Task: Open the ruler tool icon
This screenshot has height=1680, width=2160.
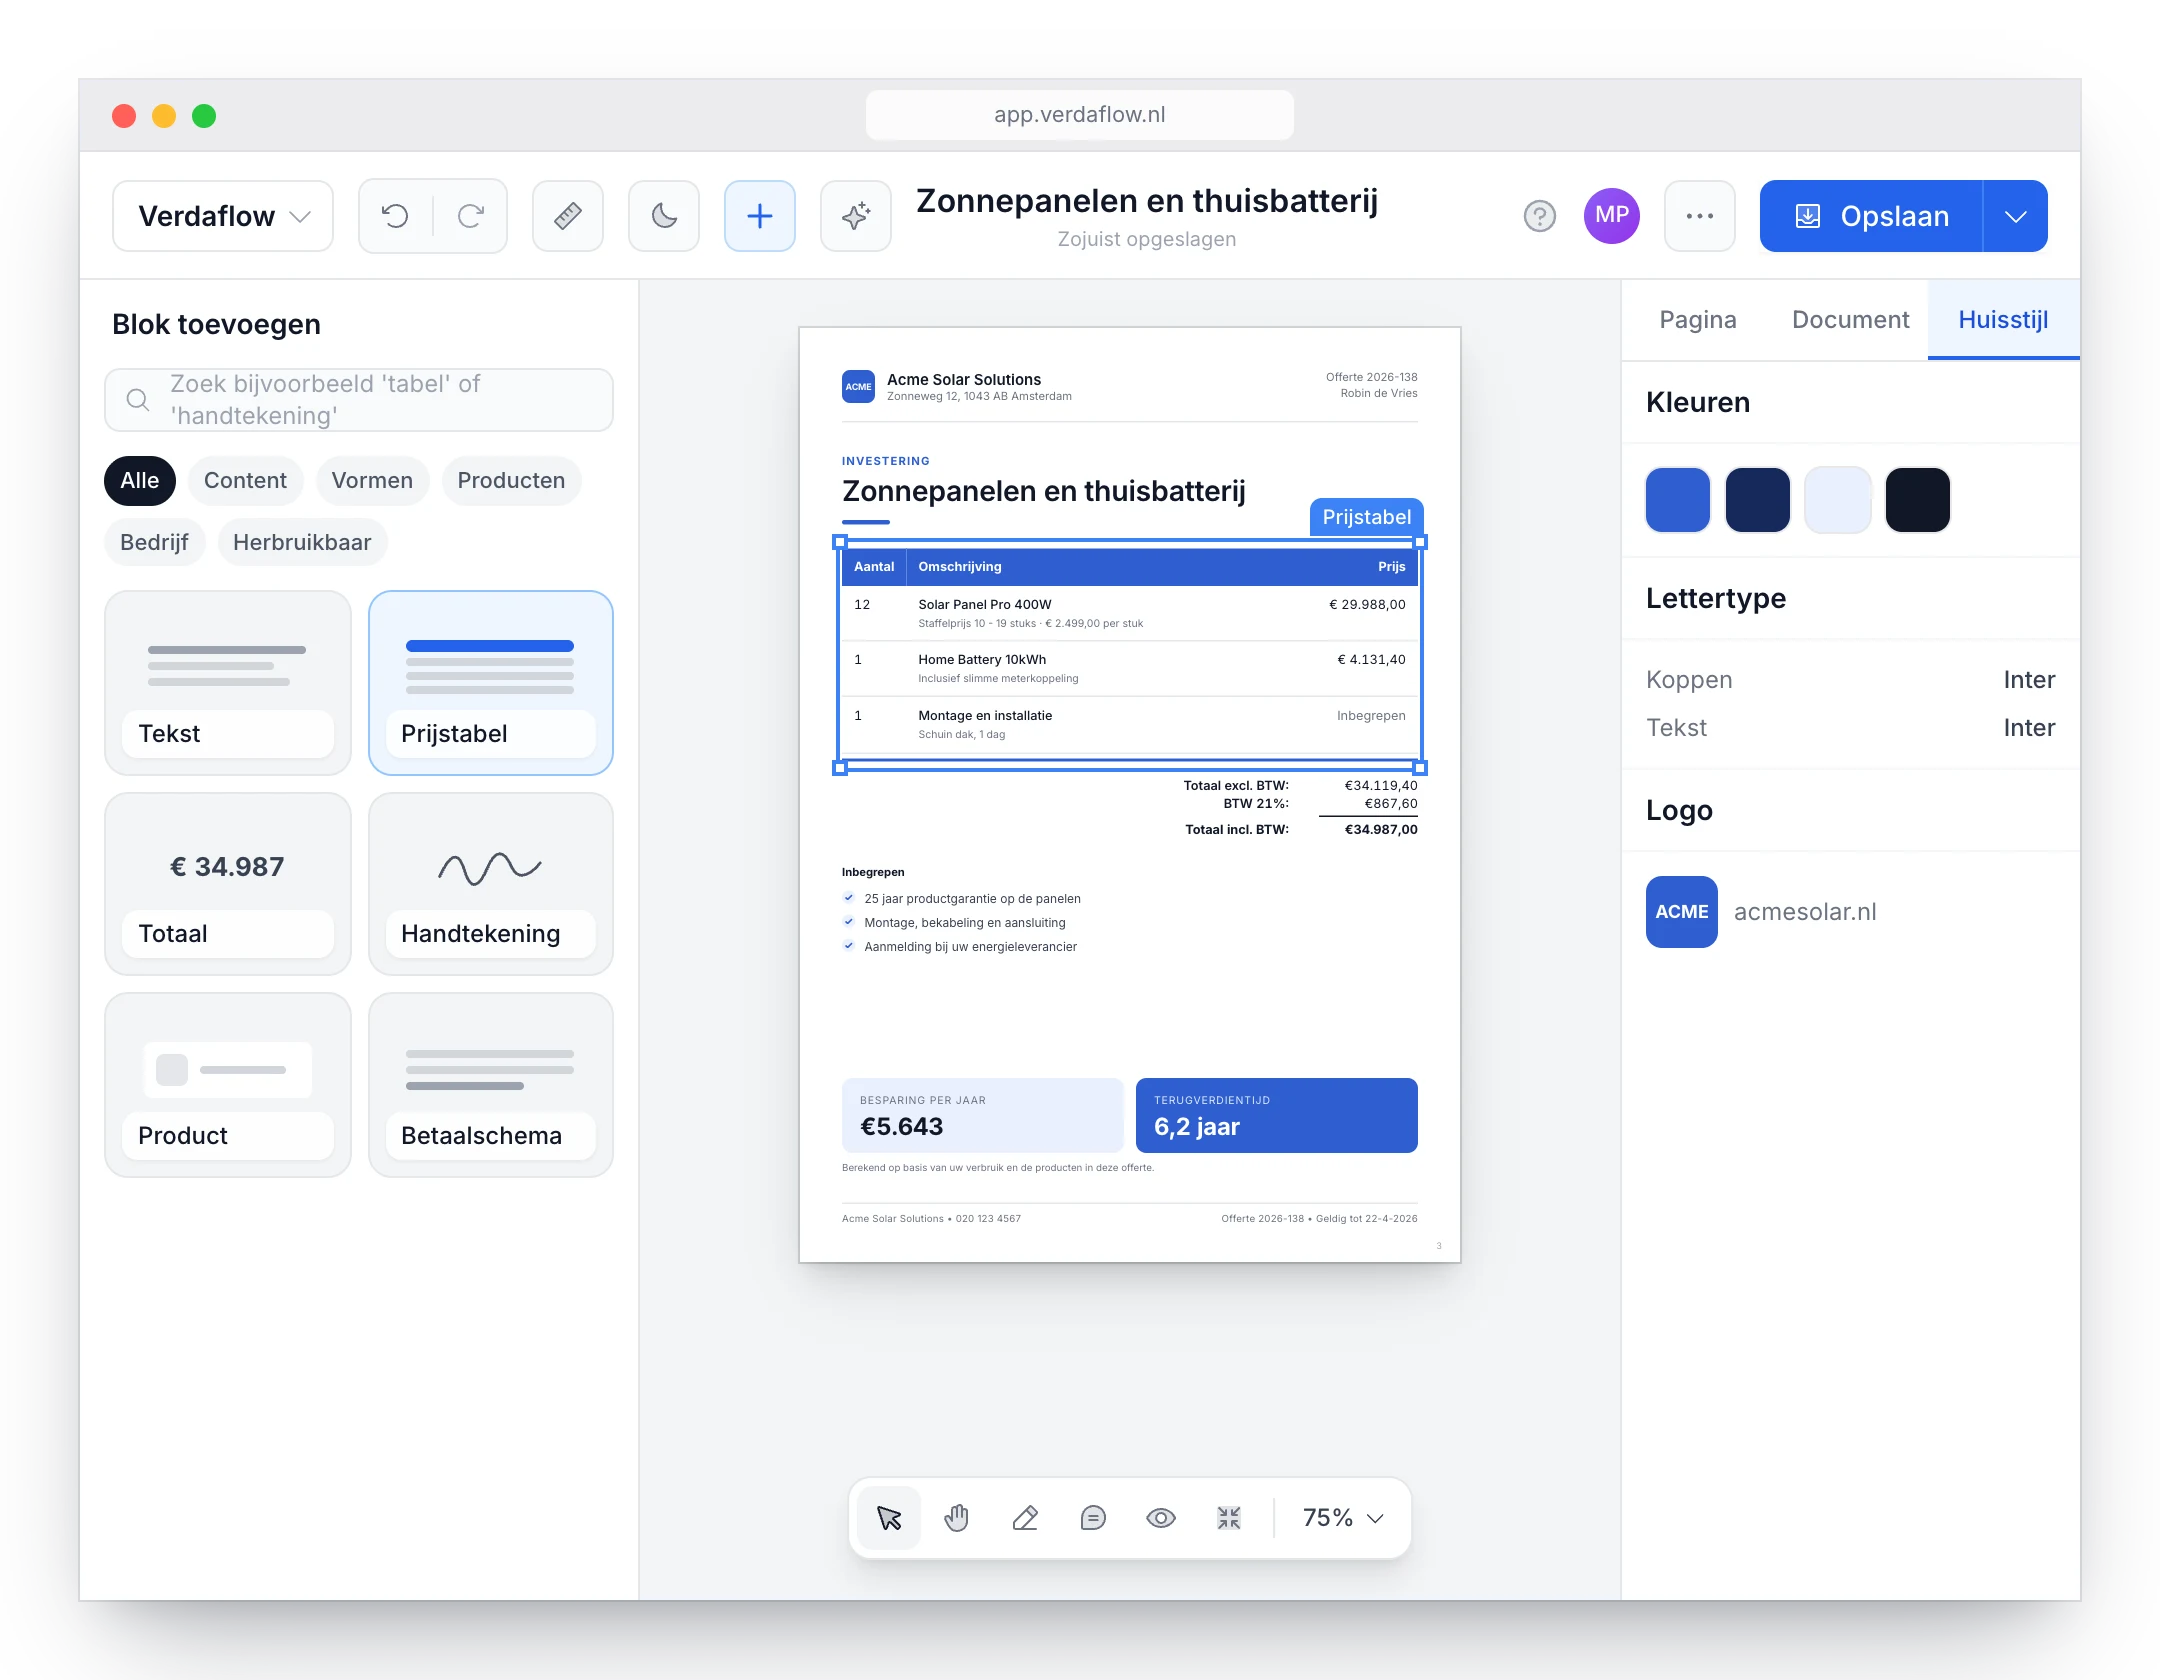Action: tap(568, 216)
